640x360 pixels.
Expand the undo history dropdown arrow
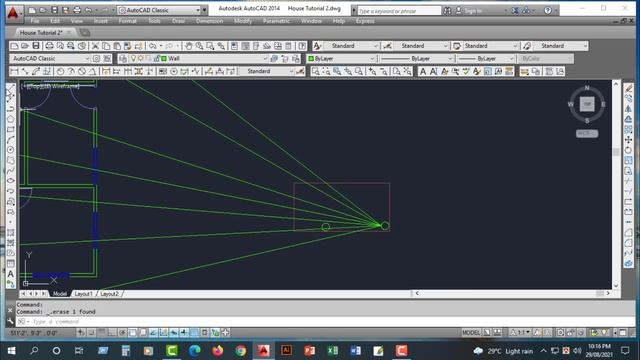point(161,46)
